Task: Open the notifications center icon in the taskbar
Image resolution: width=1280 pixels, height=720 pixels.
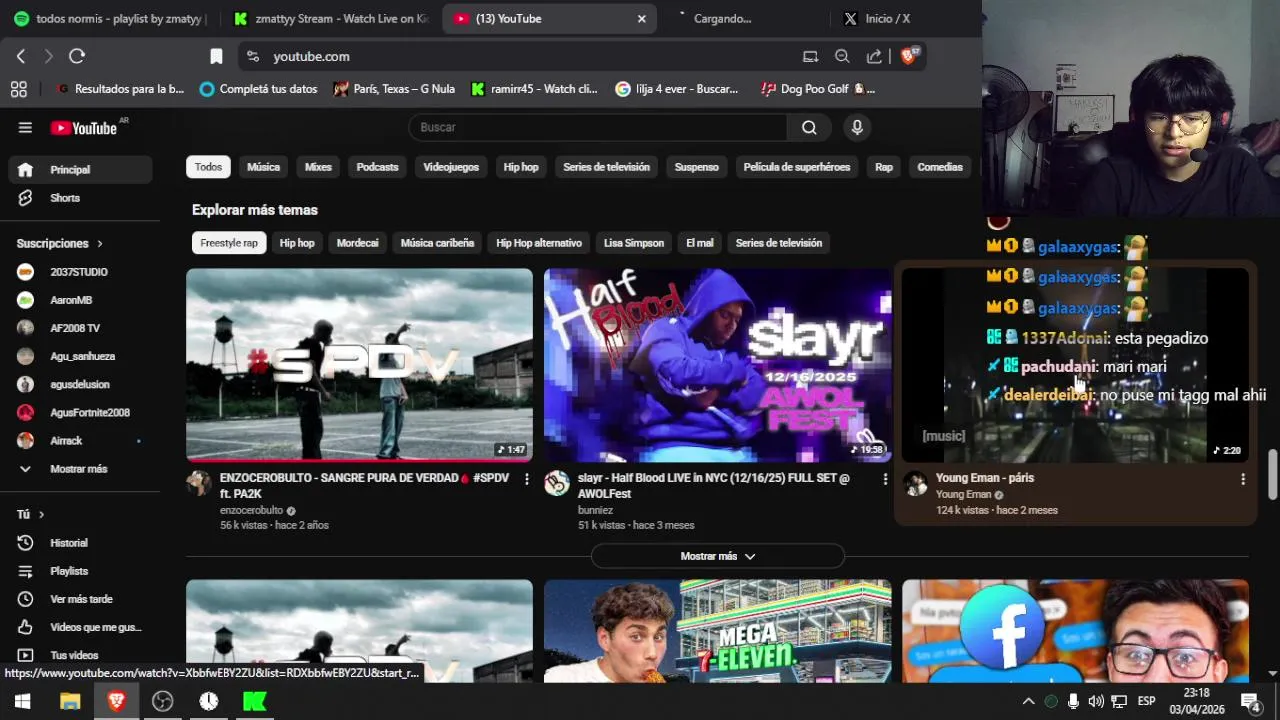Action: pyautogui.click(x=1250, y=701)
